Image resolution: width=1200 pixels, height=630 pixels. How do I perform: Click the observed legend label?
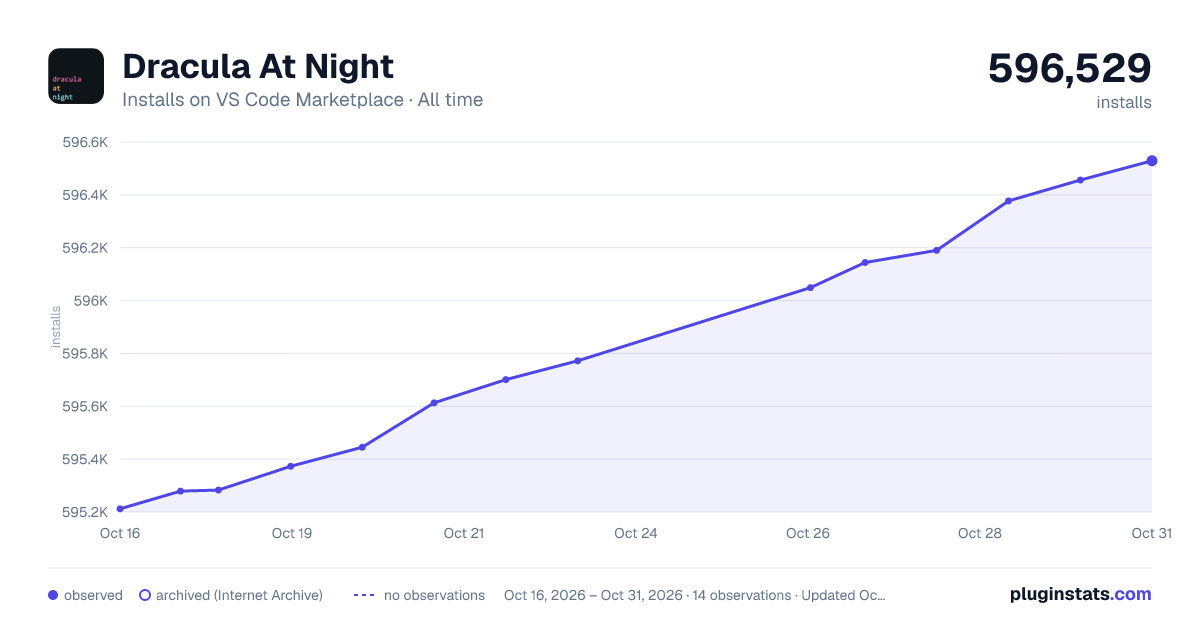[93, 595]
